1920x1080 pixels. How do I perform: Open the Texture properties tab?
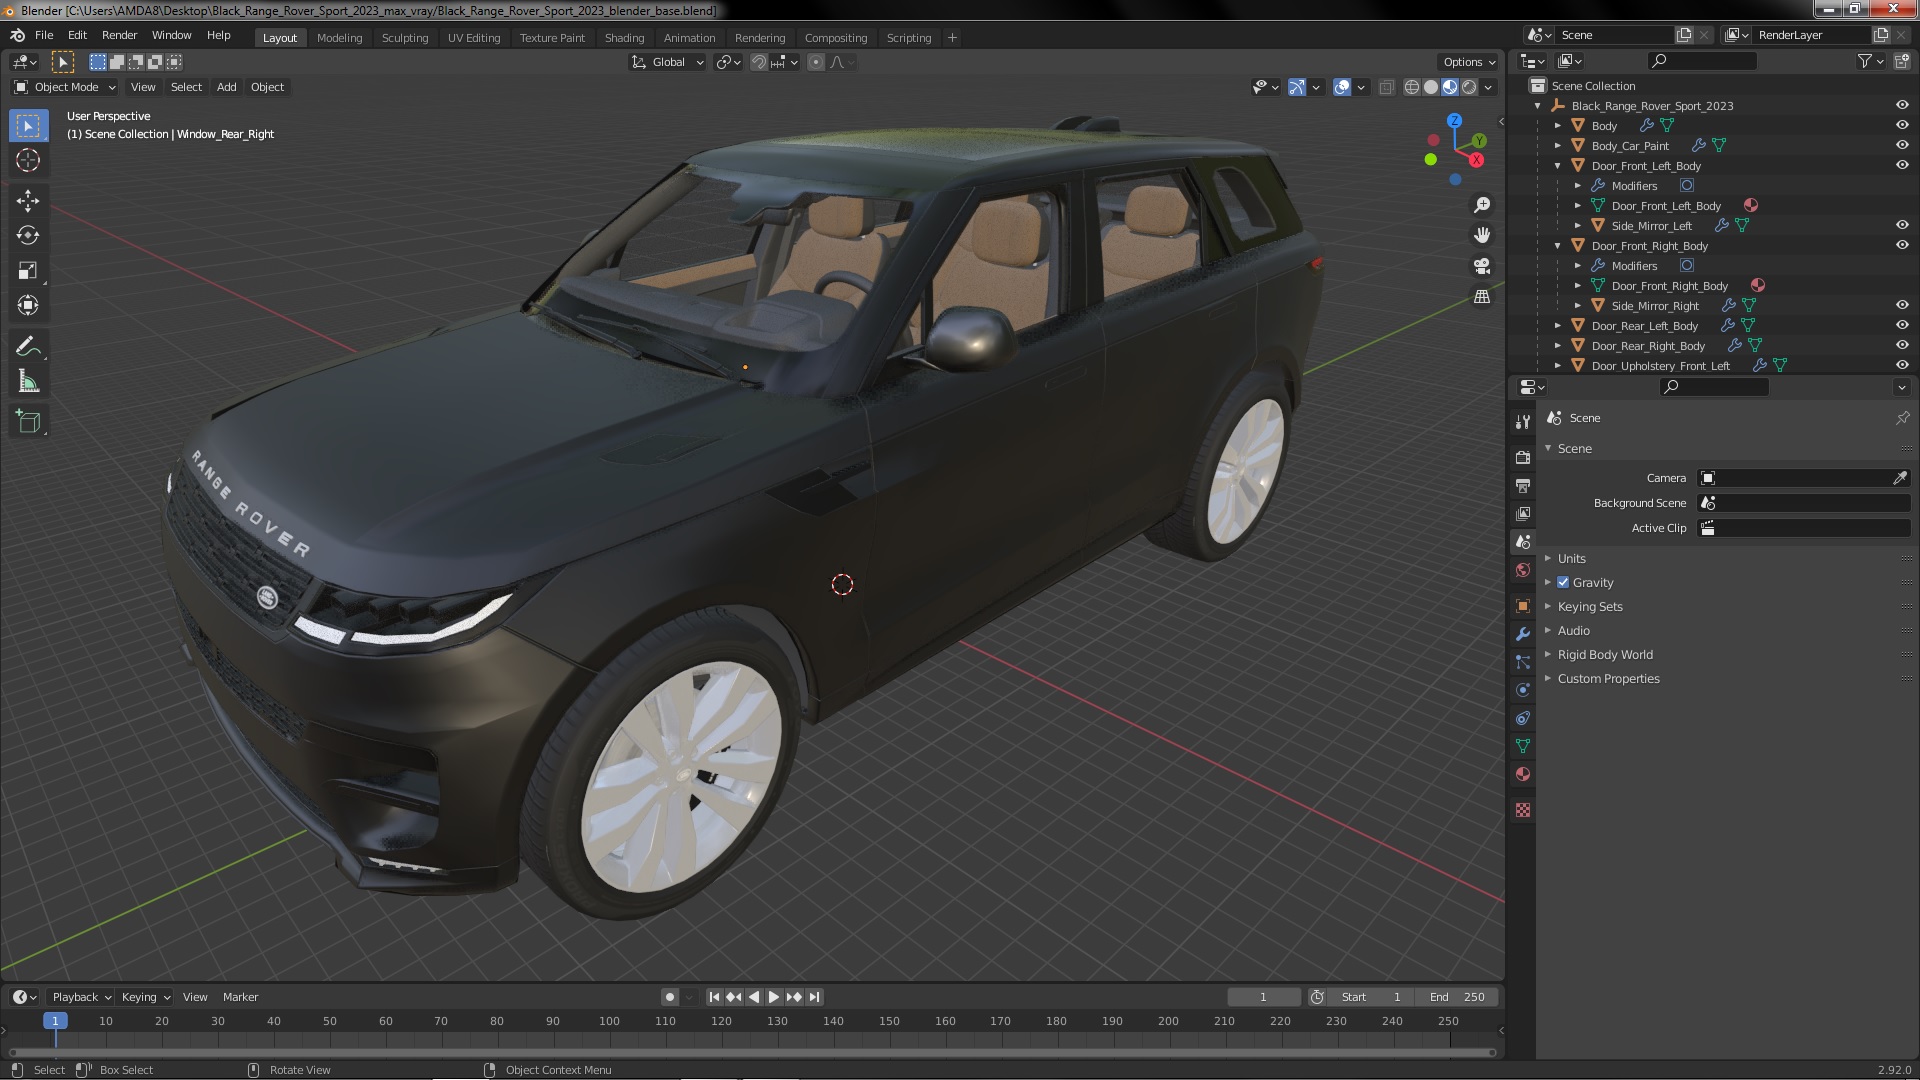tap(1522, 810)
